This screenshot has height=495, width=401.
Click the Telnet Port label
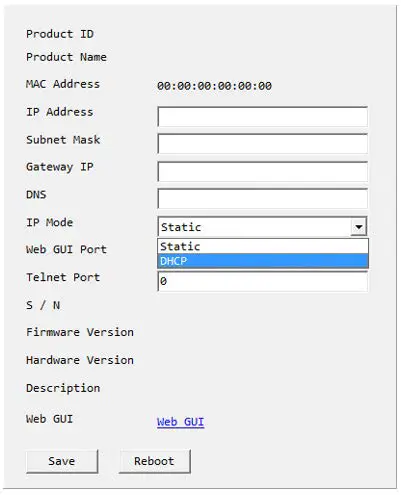point(63,277)
